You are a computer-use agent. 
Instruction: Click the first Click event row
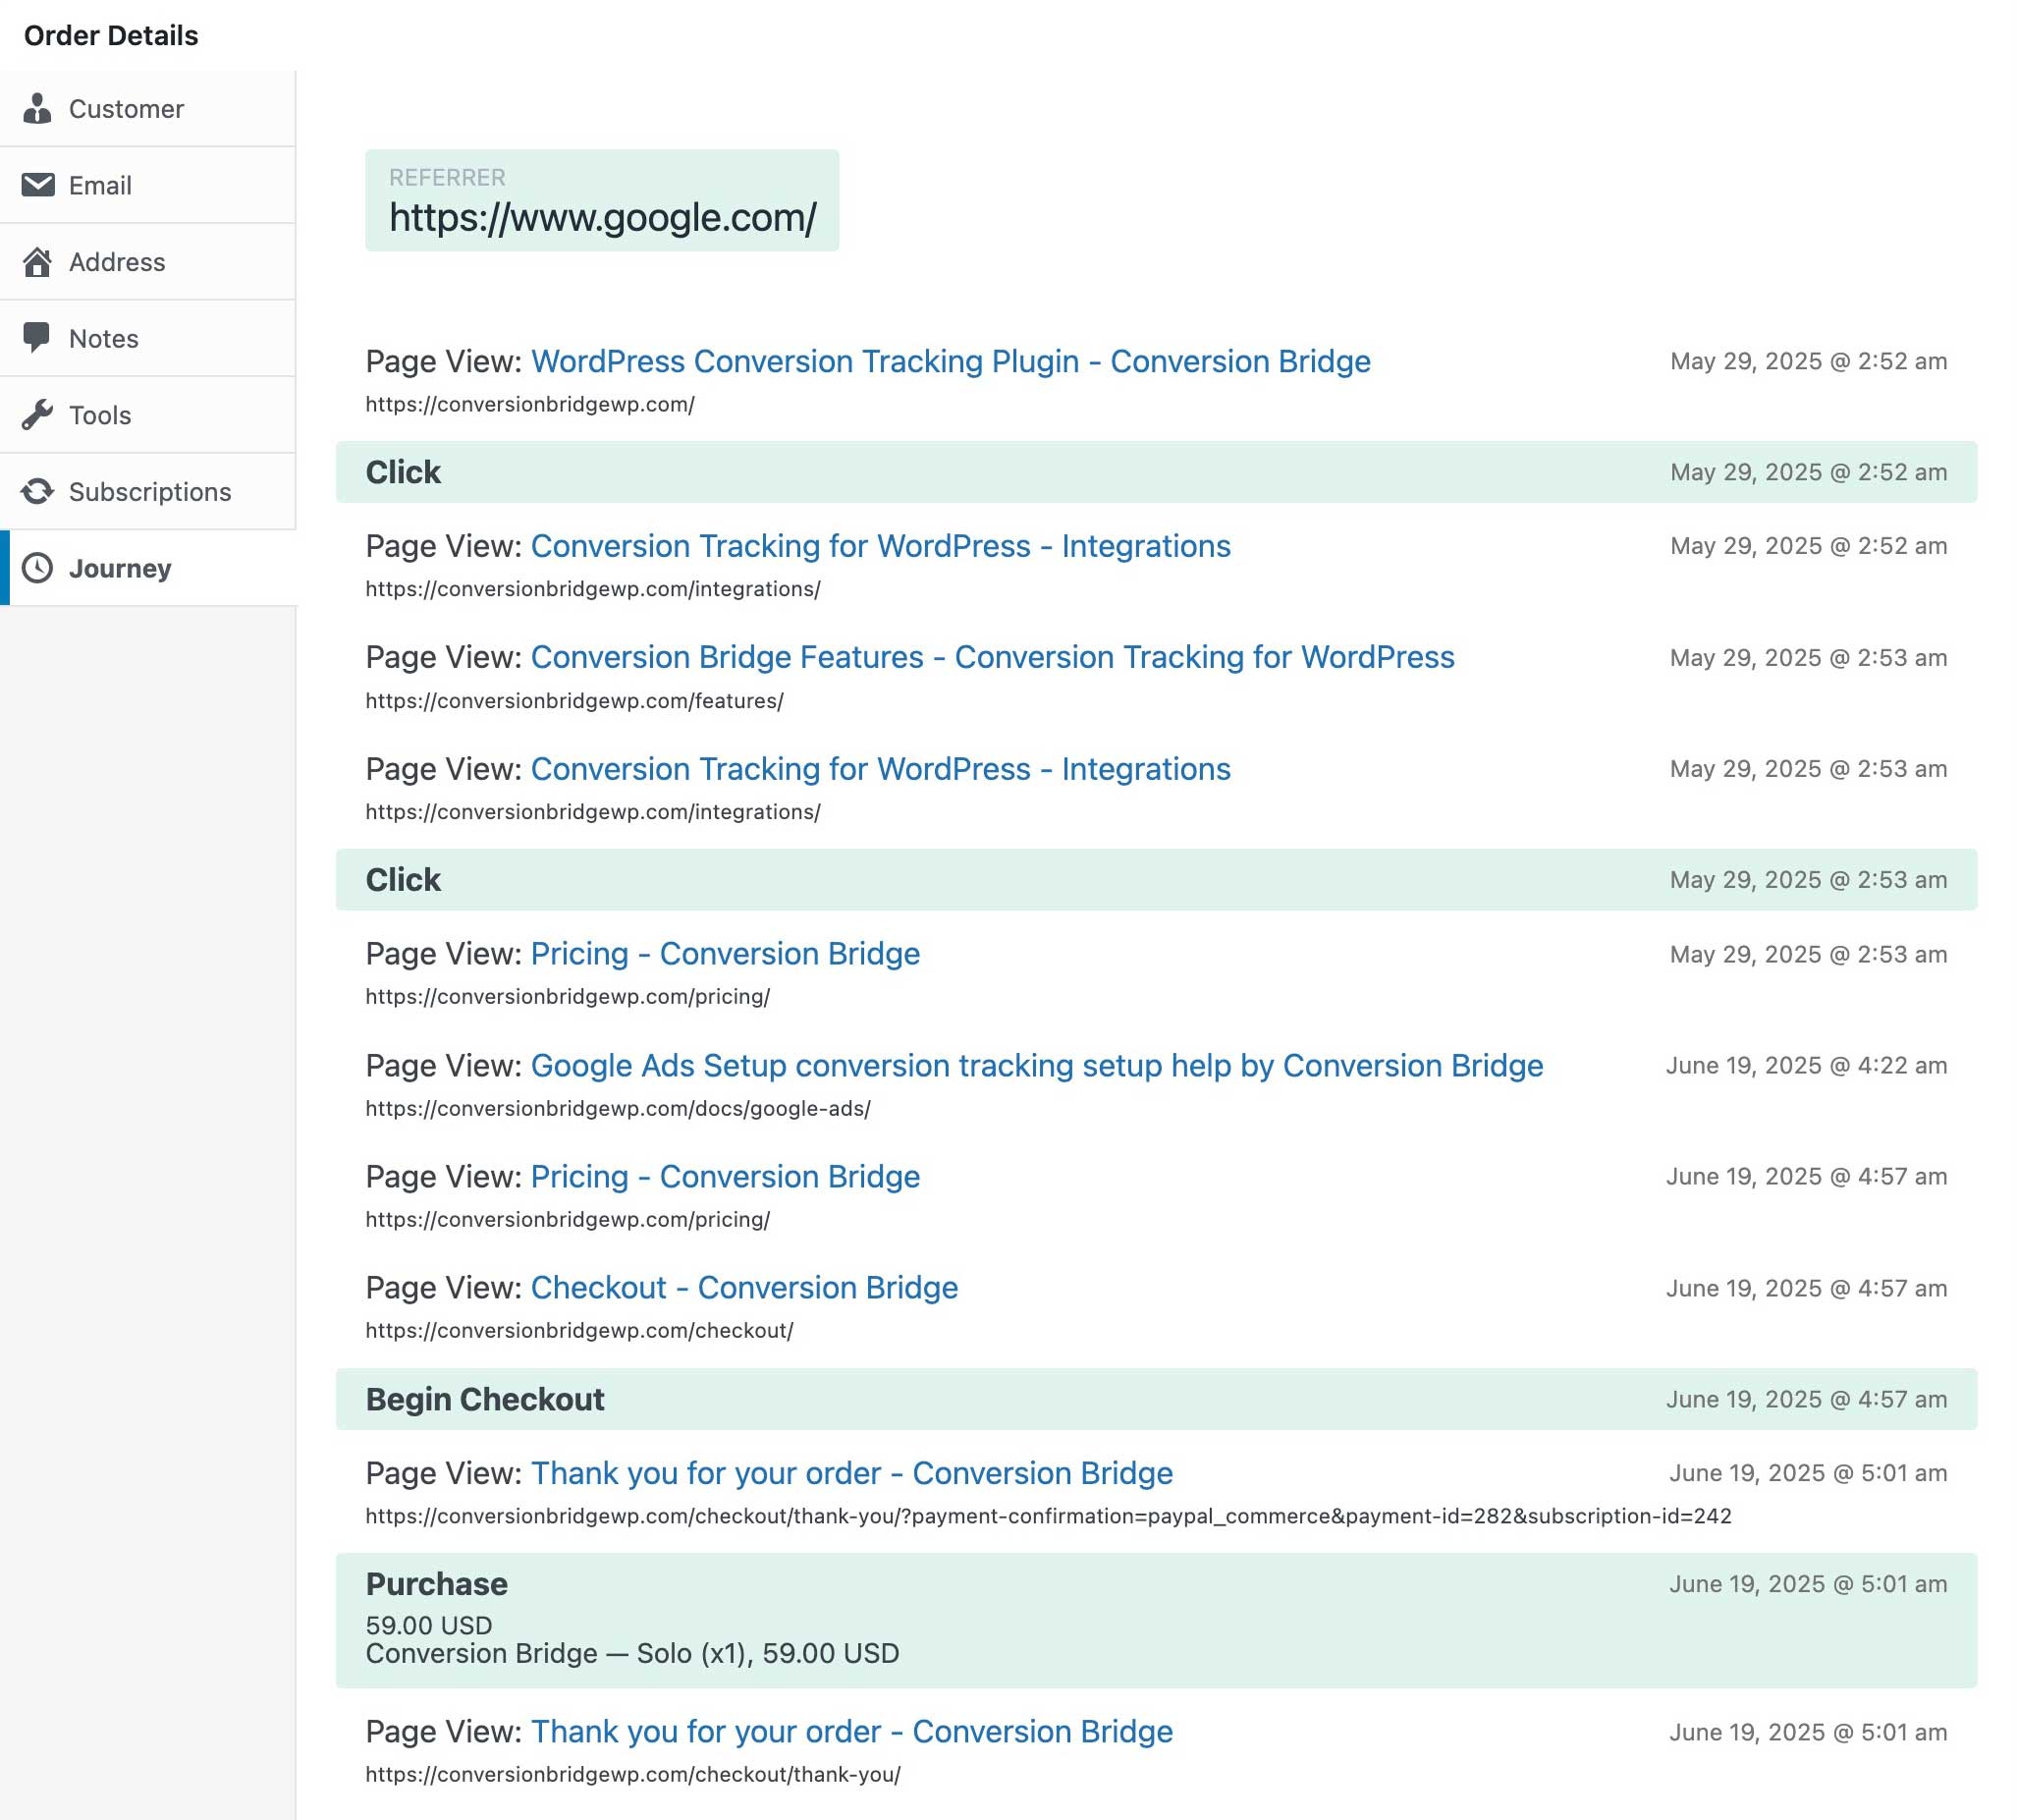tap(1156, 472)
